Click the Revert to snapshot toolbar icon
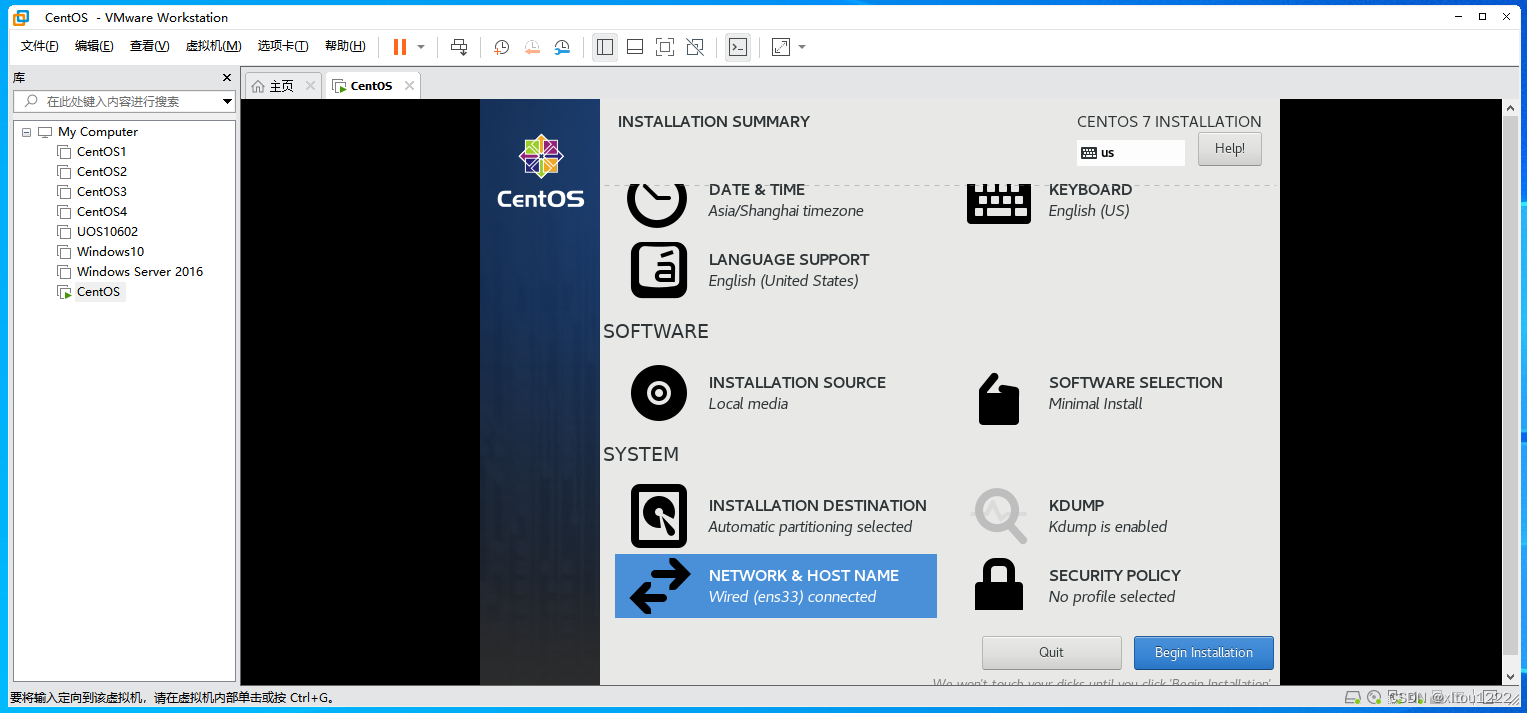The image size is (1527, 713). (x=532, y=47)
